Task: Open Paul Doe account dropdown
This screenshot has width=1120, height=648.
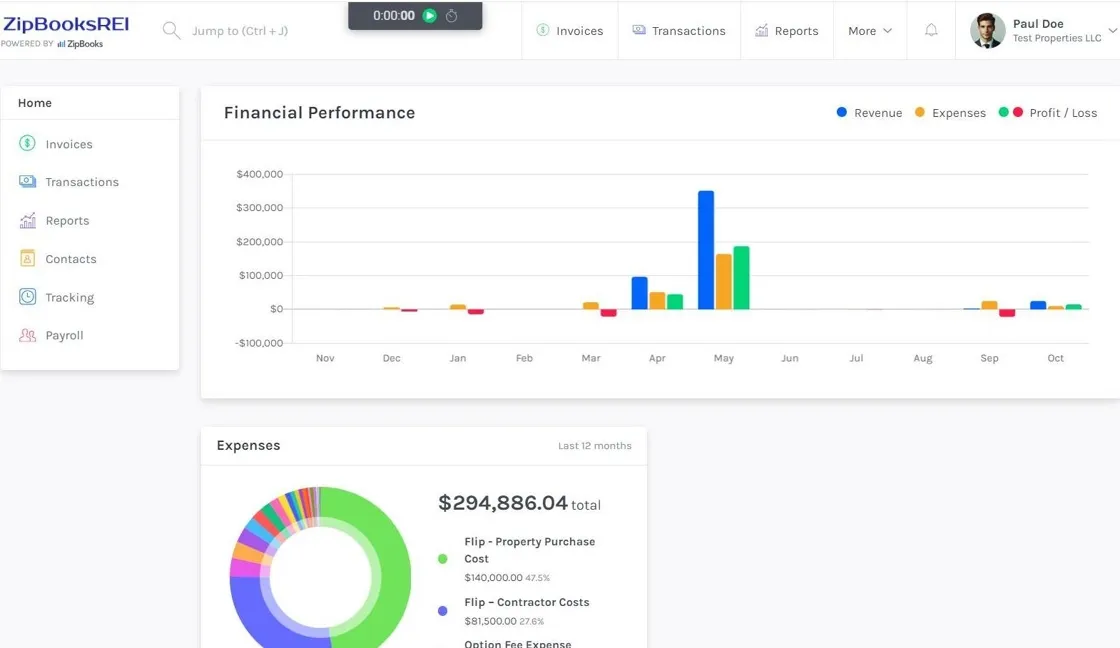Action: [x=1043, y=31]
